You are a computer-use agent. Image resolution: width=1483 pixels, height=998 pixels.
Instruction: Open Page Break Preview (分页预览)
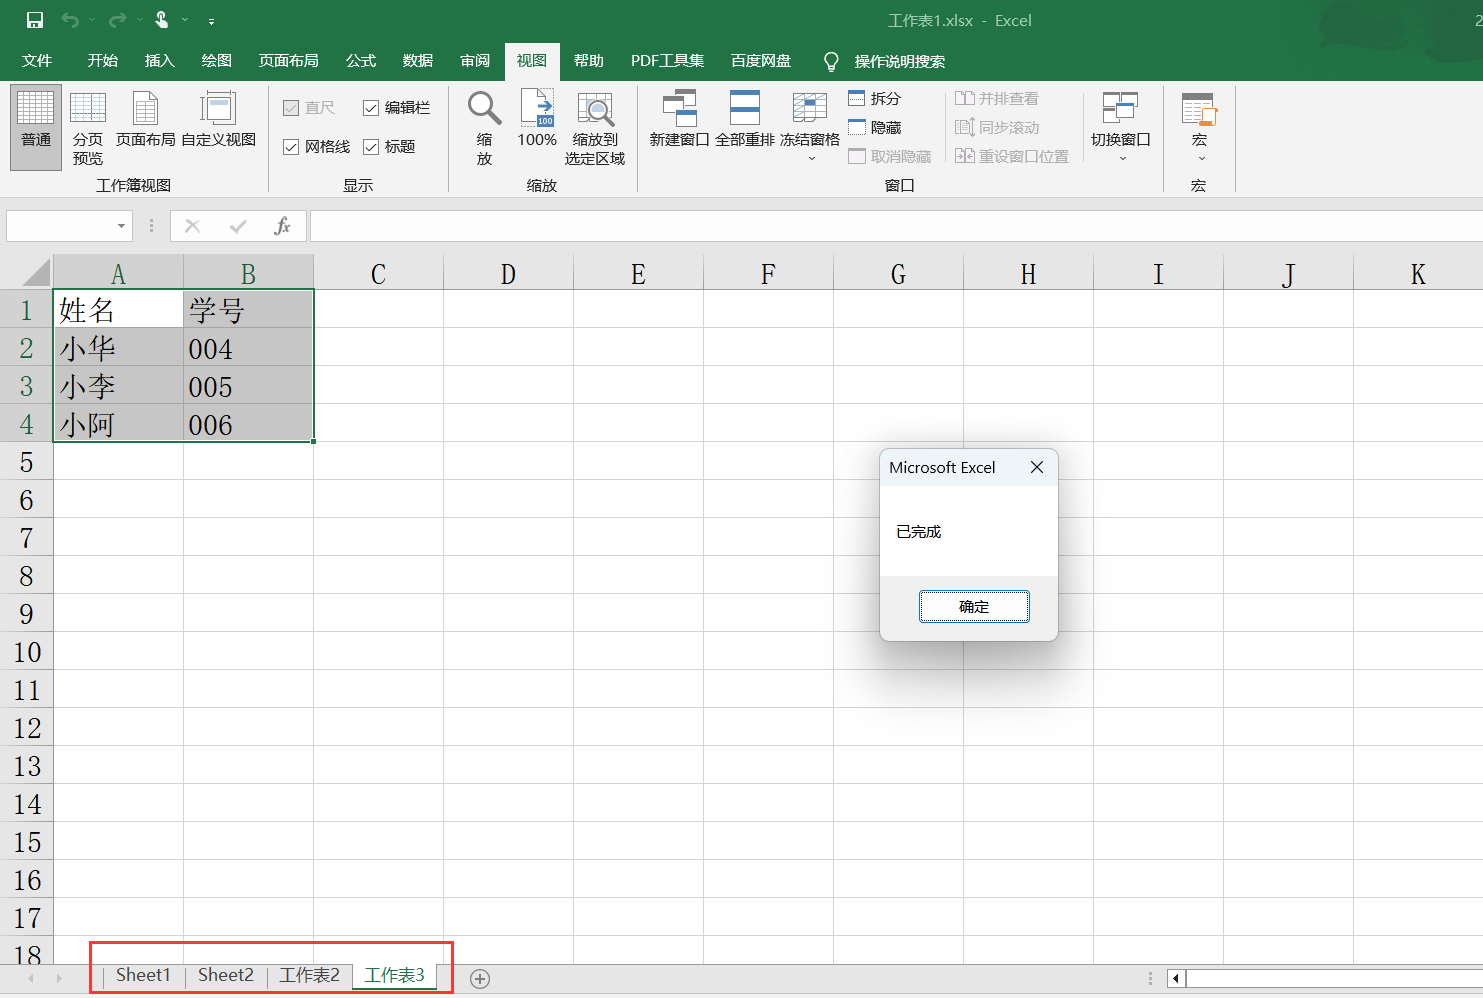pos(88,127)
